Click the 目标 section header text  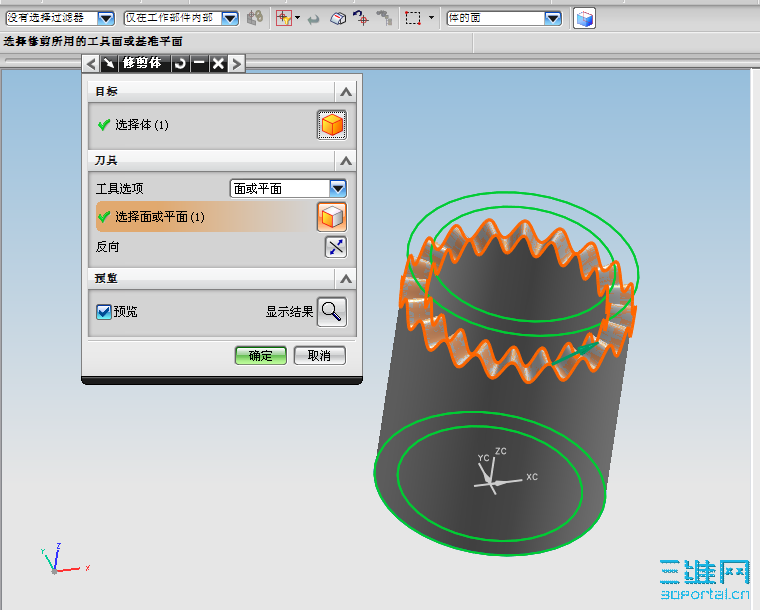106,91
